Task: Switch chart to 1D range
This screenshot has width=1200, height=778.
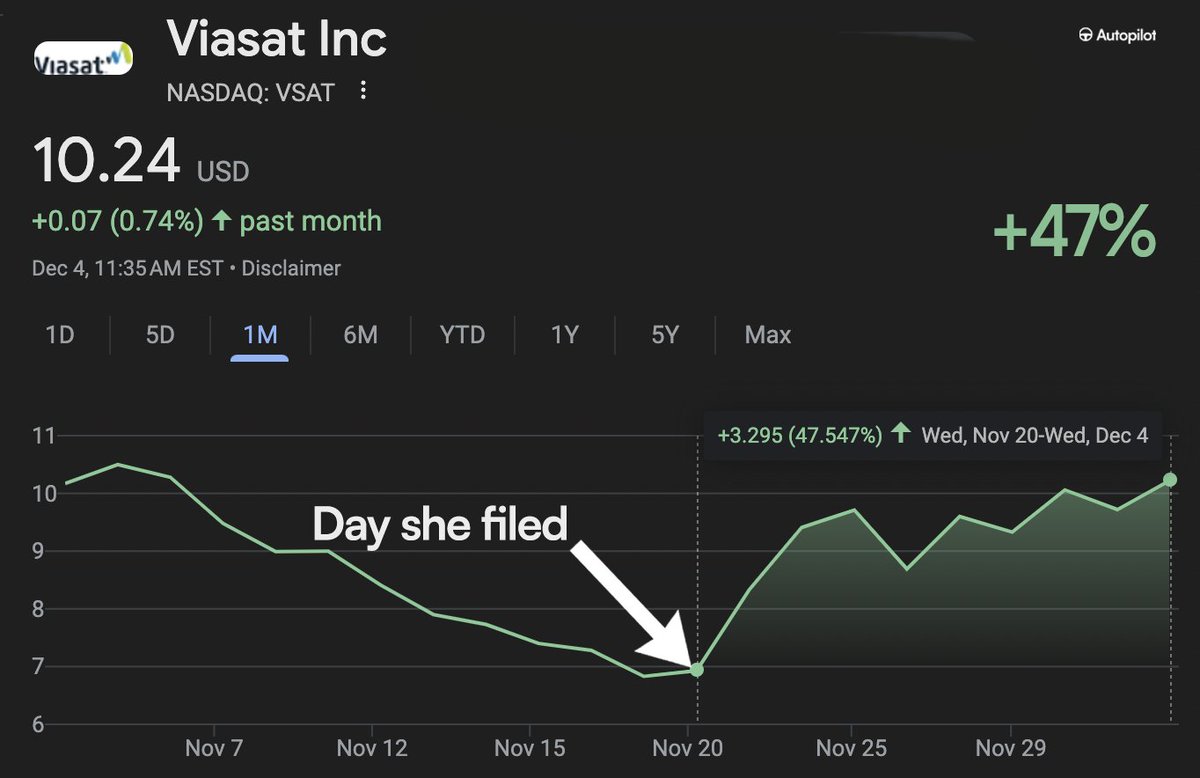Action: pos(60,335)
